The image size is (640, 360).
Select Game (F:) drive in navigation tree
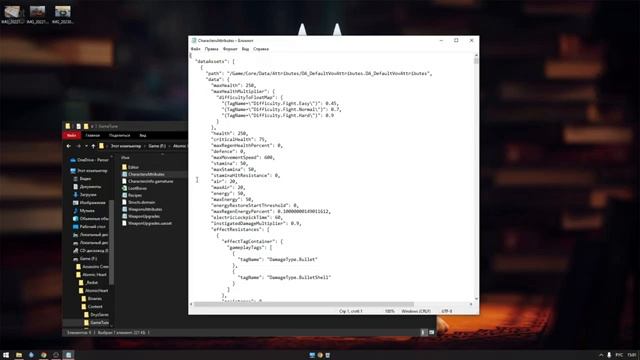point(85,259)
